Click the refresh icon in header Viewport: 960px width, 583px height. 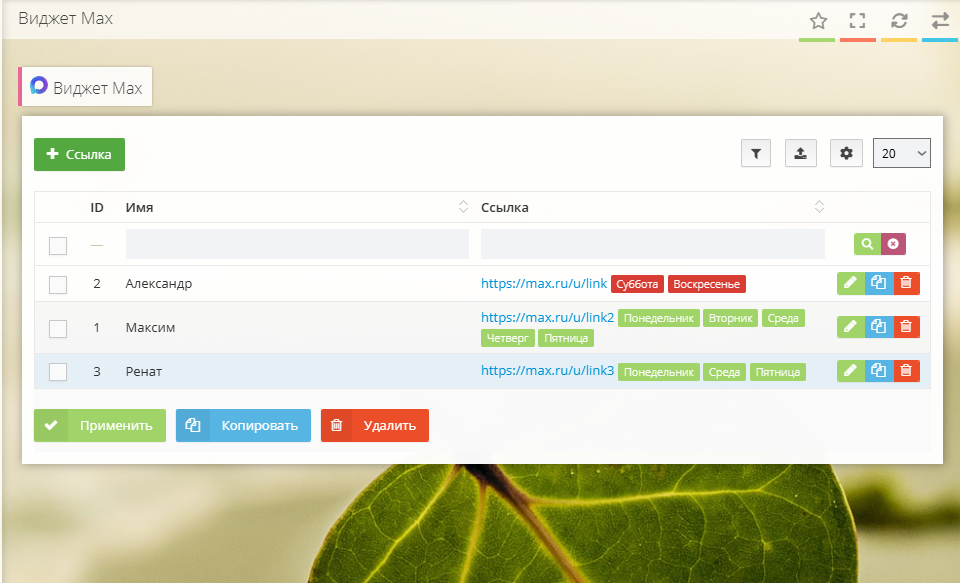point(899,21)
